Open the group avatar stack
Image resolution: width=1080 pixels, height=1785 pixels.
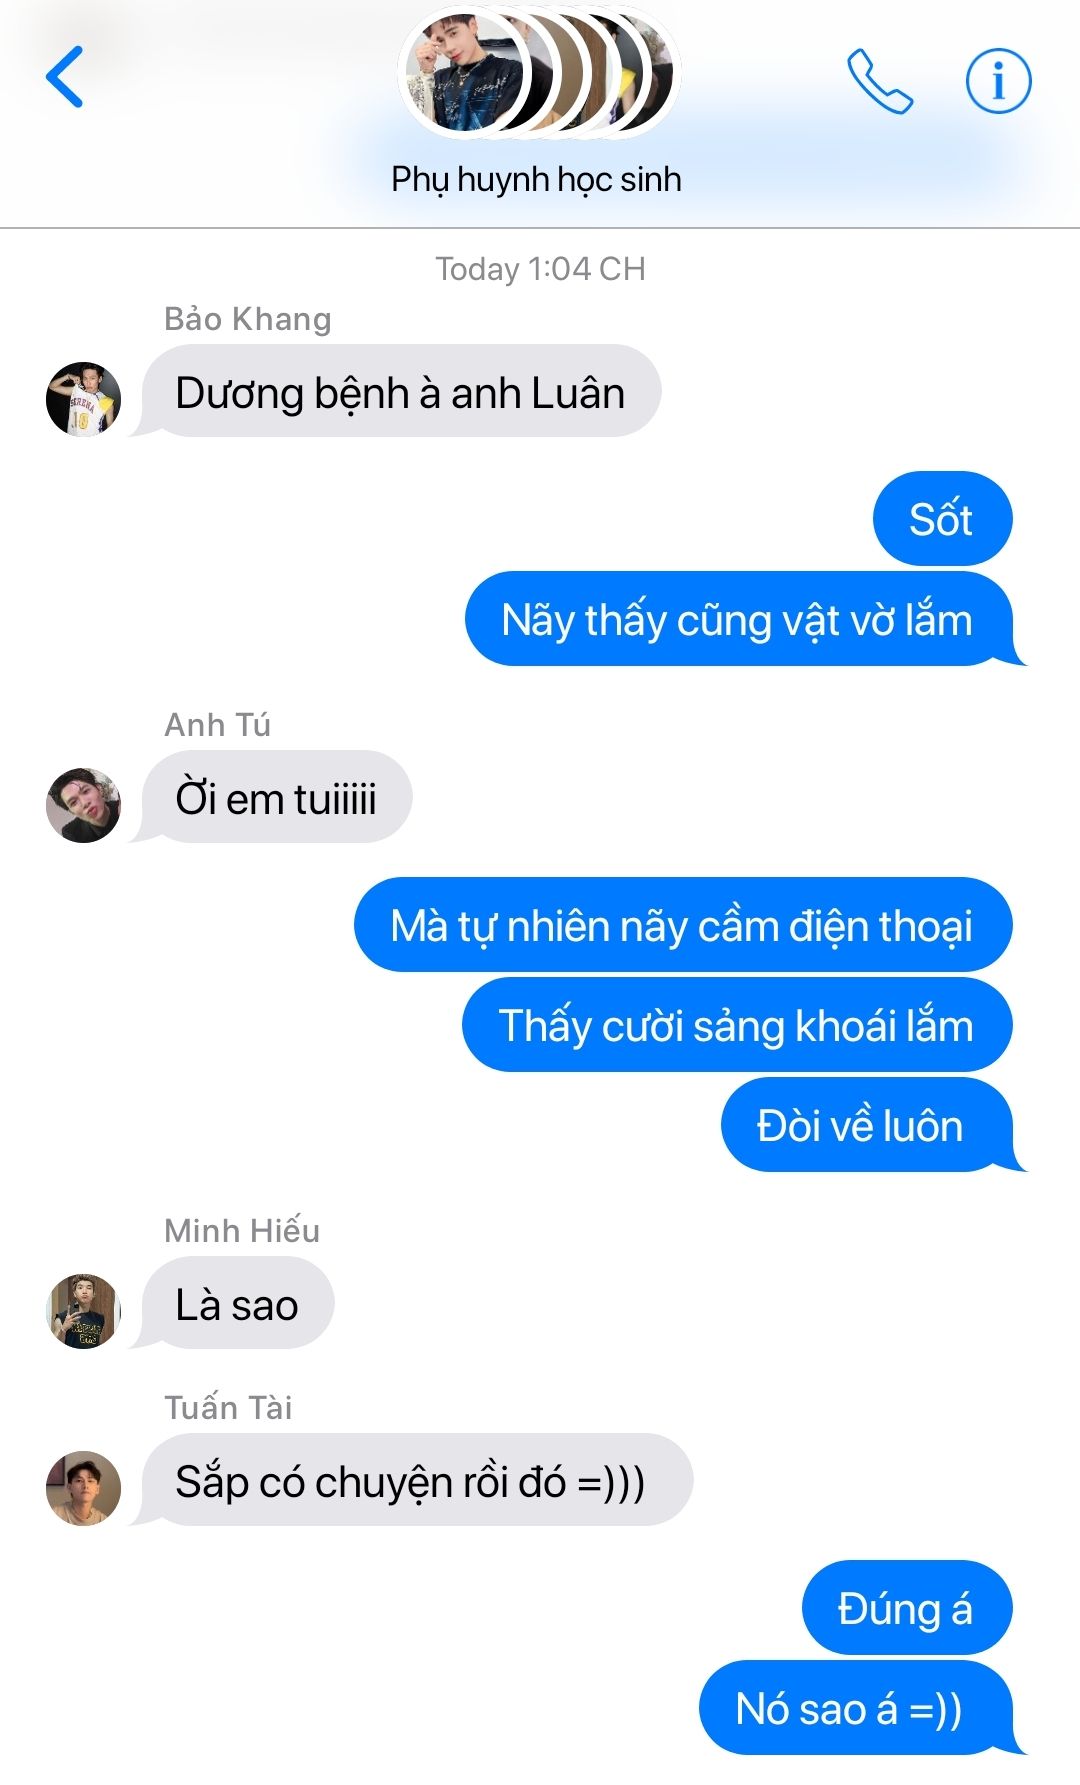tap(538, 72)
